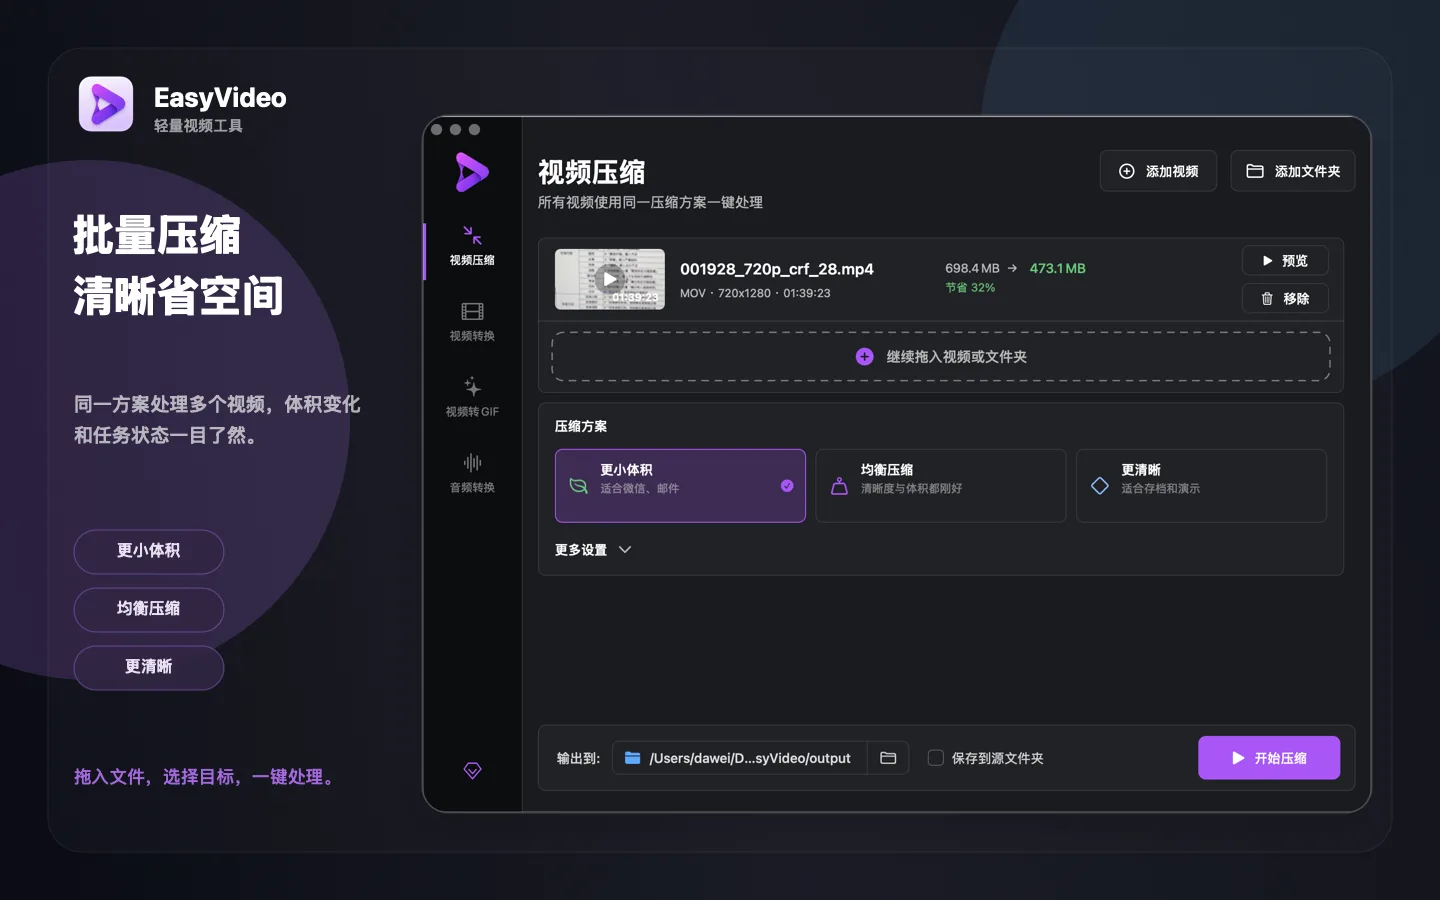Select the 均衡压缩 compression preset
1440x900 pixels.
[x=940, y=485]
